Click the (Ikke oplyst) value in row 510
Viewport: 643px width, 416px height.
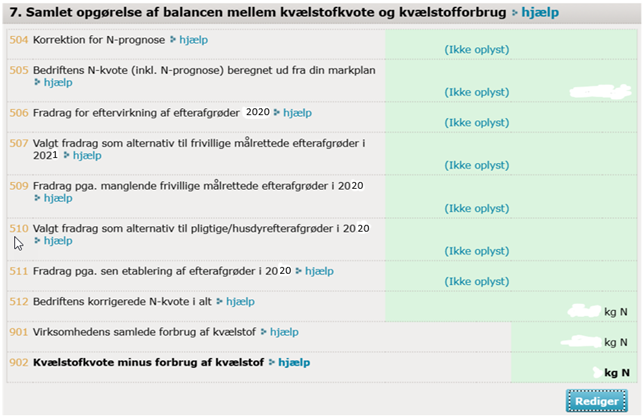tap(477, 250)
